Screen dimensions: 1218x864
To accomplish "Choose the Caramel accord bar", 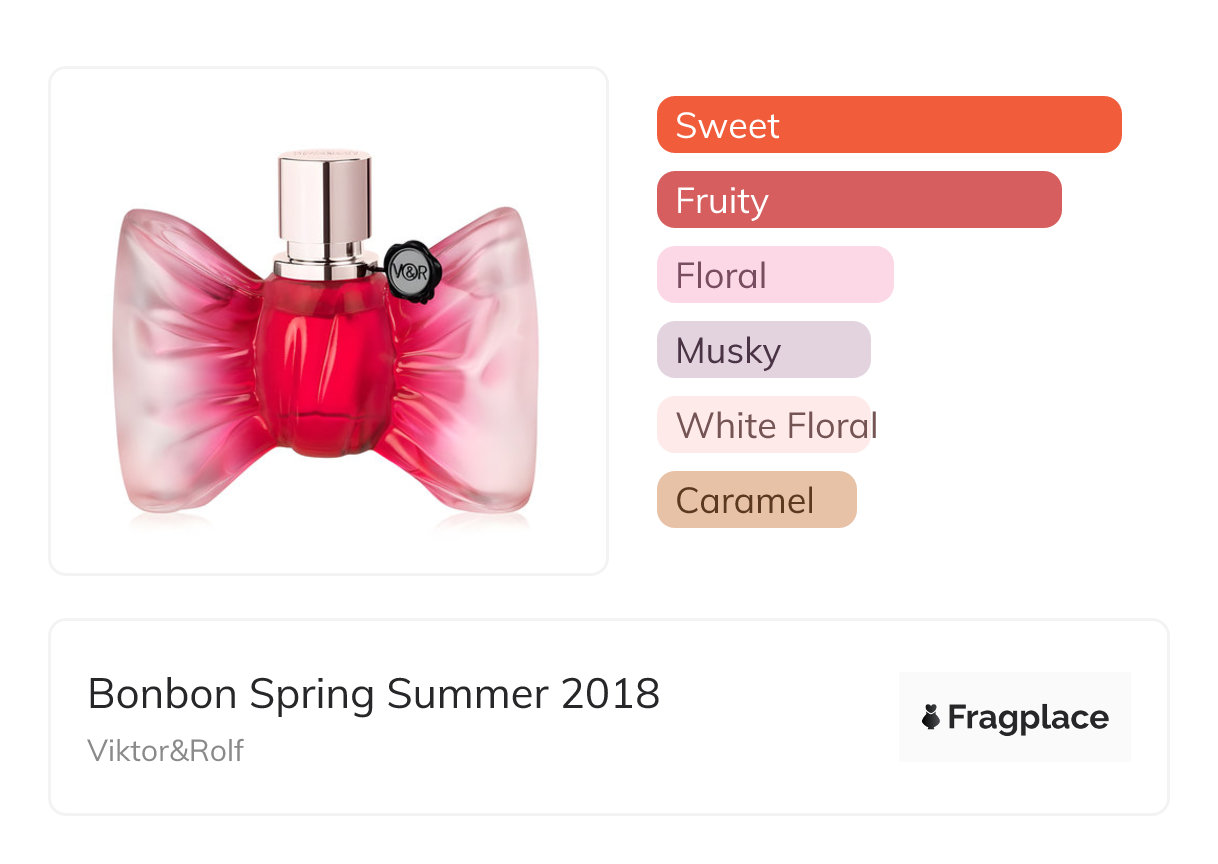I will coord(757,500).
